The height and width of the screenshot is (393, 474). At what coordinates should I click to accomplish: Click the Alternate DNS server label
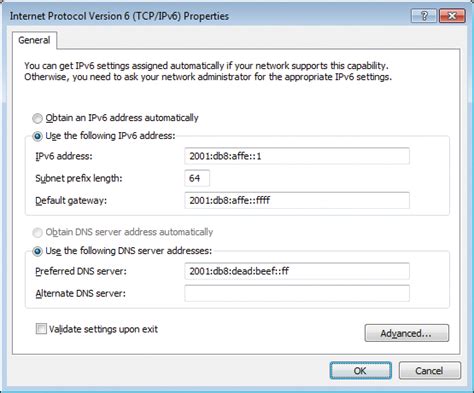[80, 293]
